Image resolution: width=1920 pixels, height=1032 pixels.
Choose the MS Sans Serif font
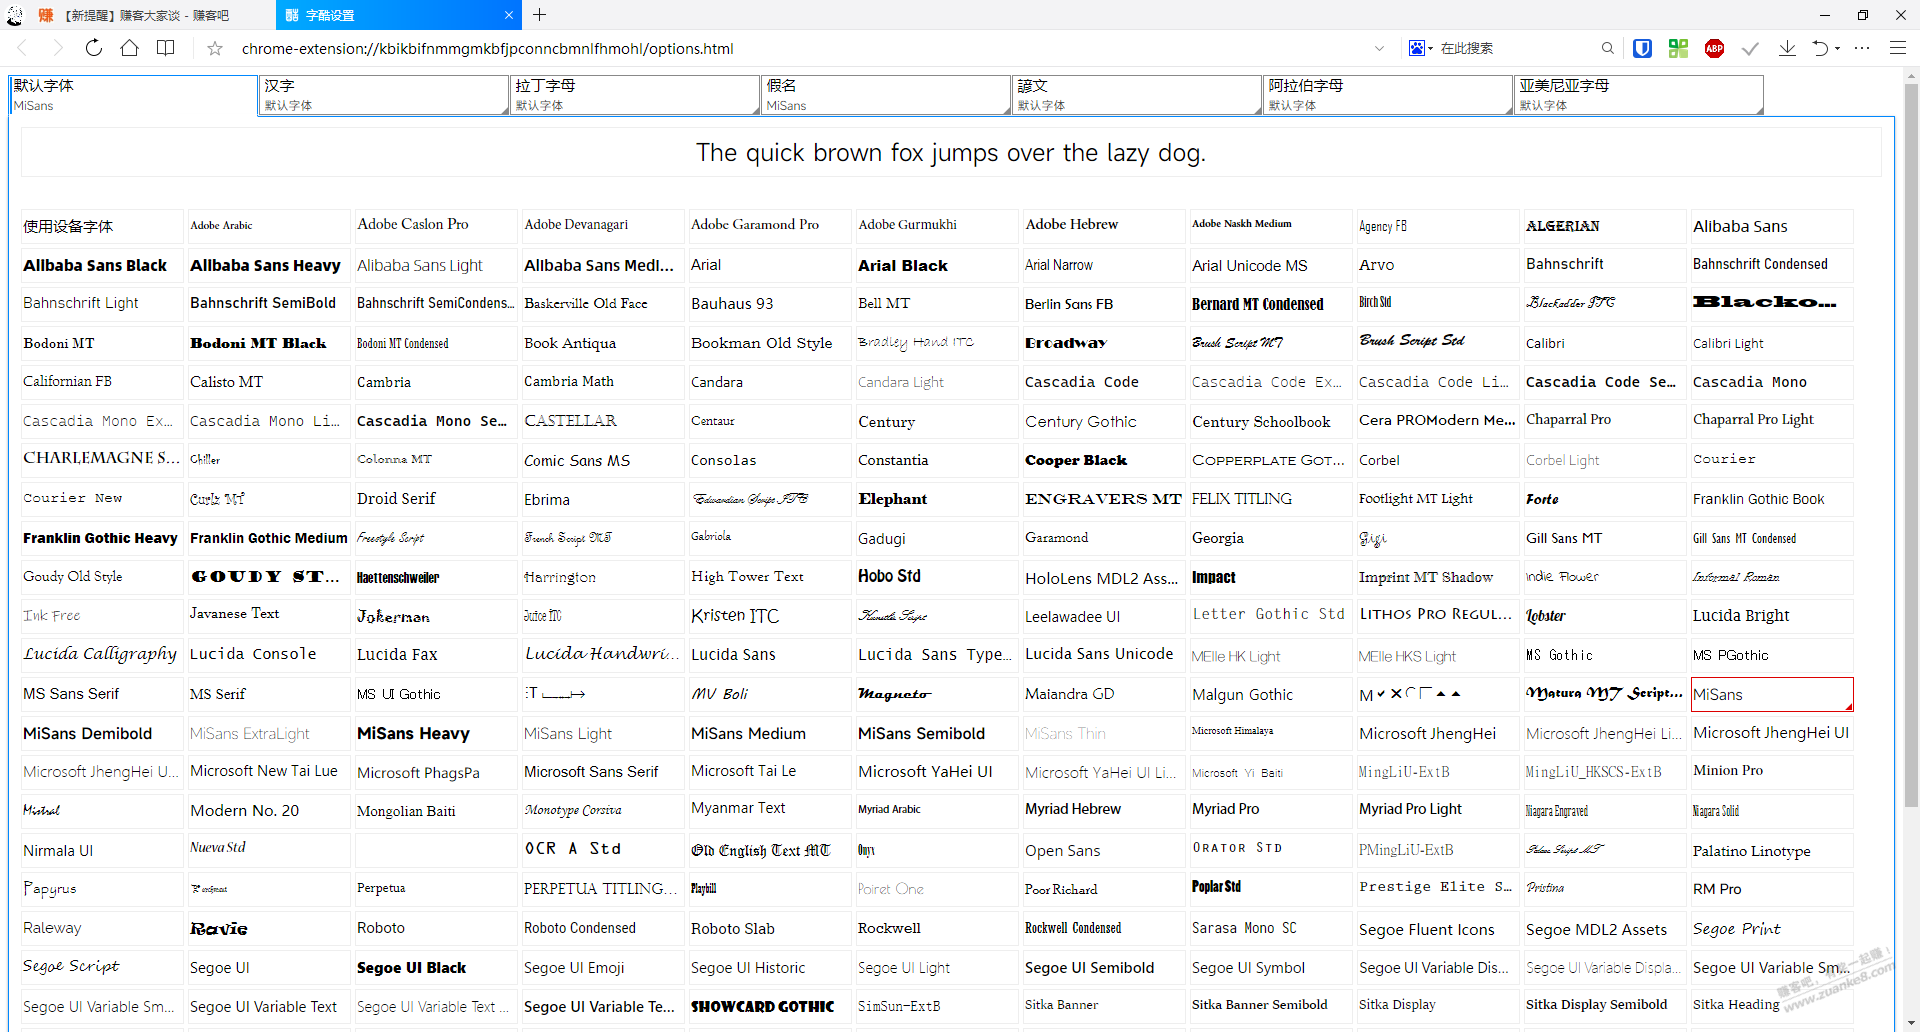click(x=102, y=694)
